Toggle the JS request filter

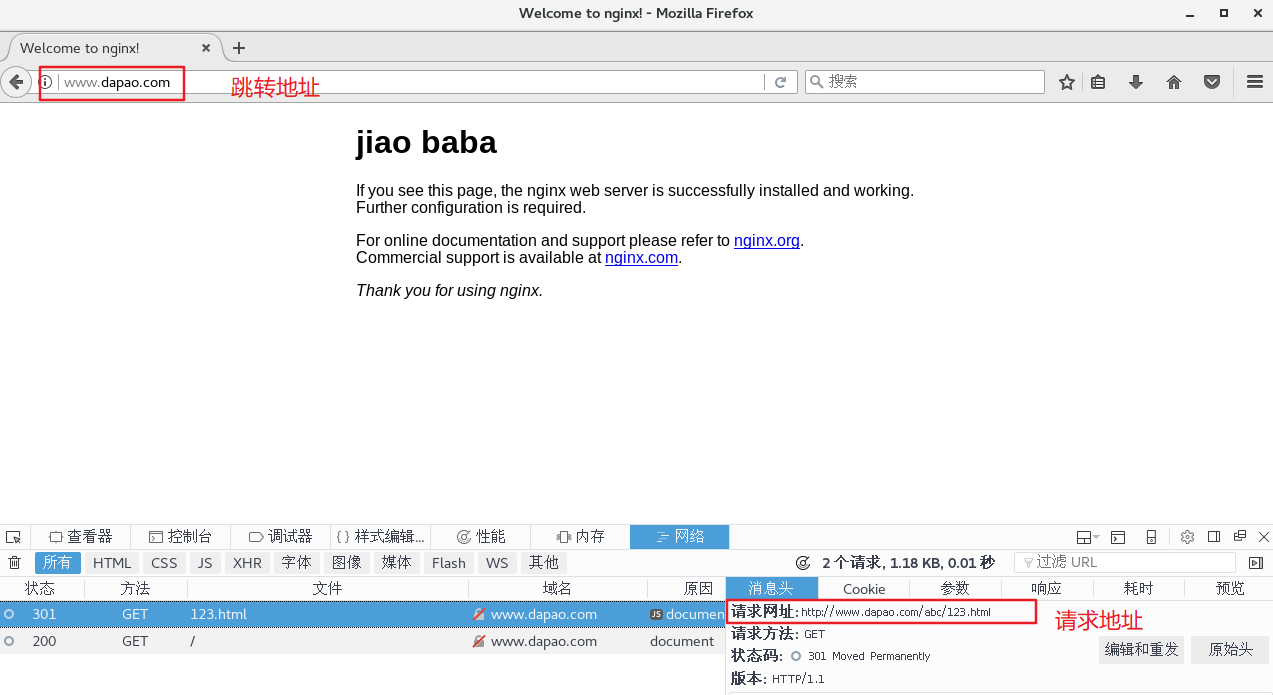tap(205, 563)
